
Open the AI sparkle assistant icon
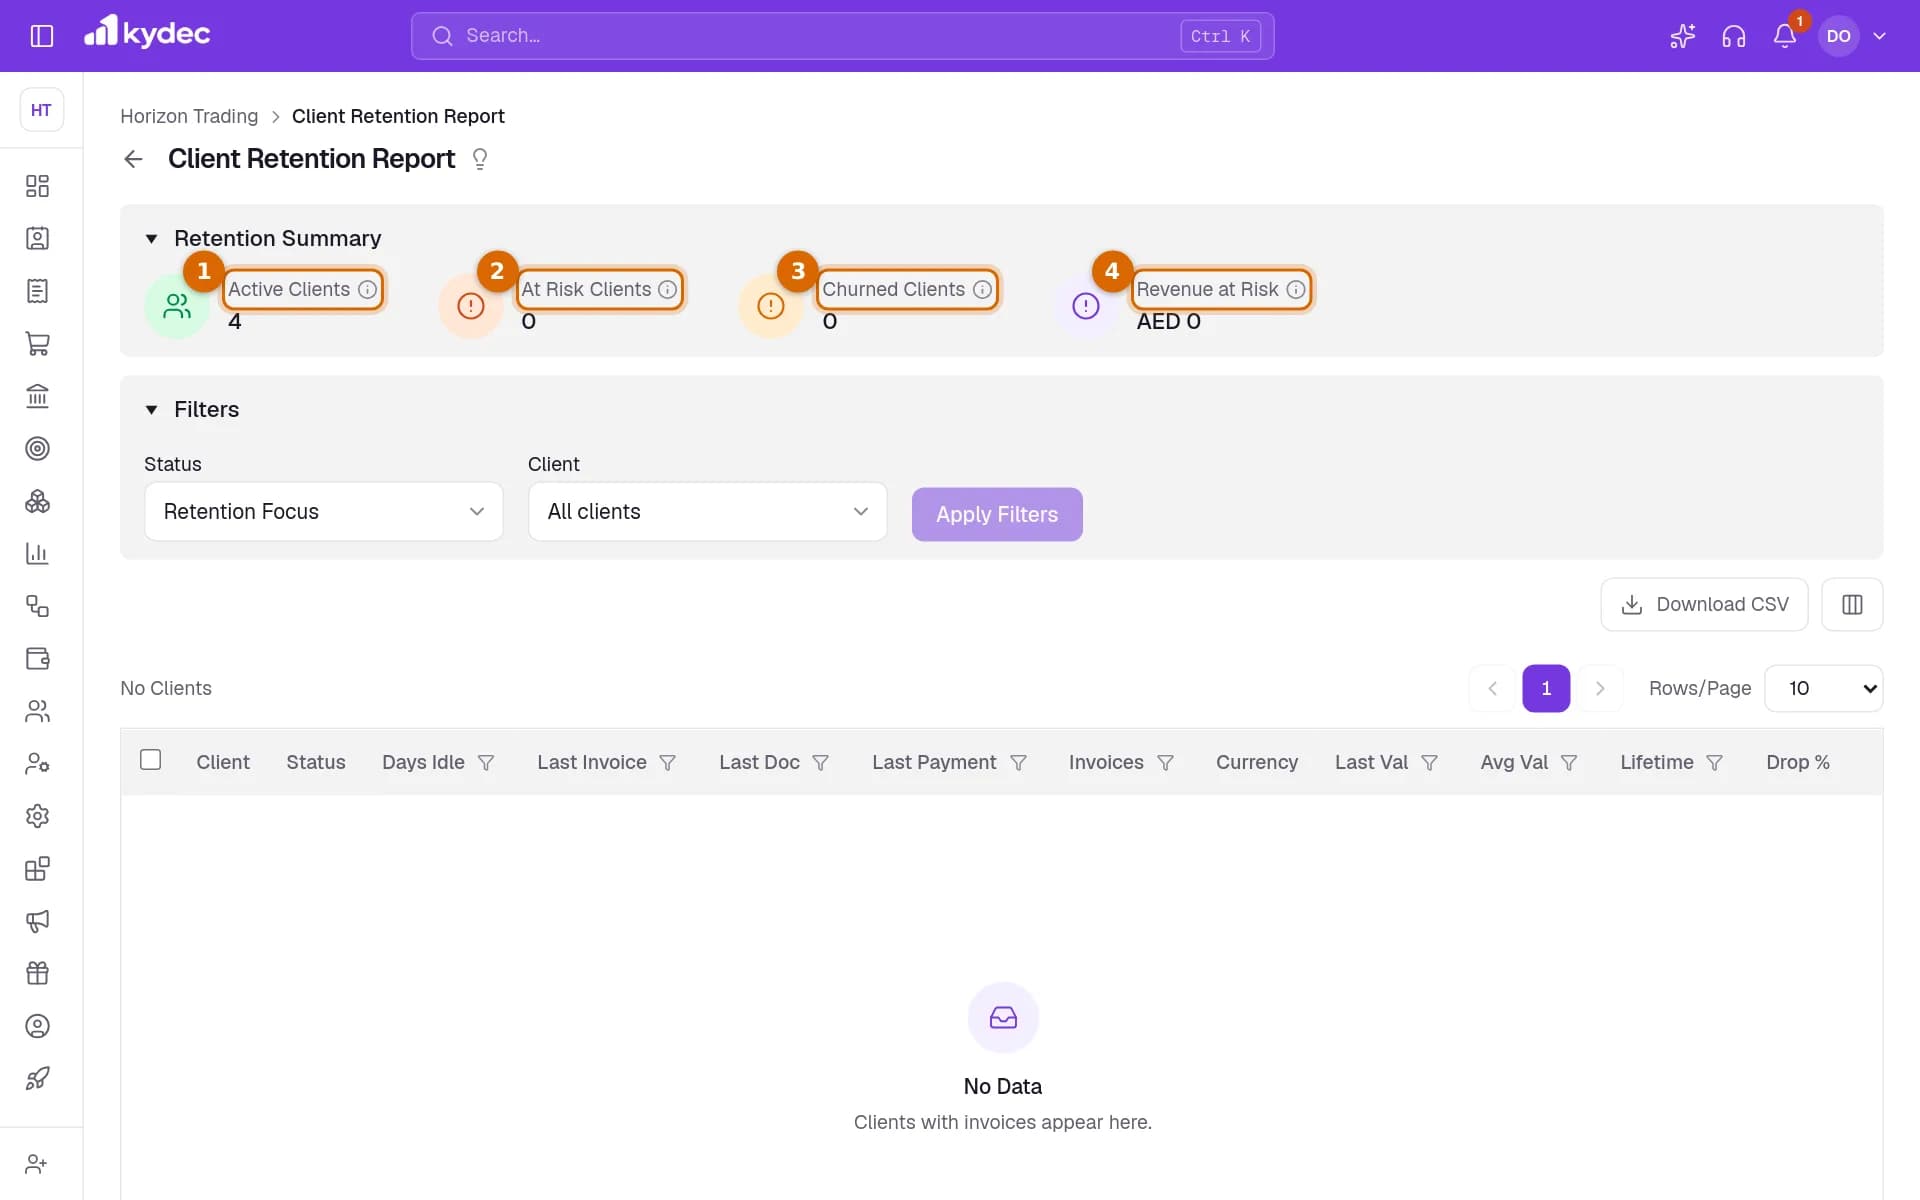[1682, 36]
